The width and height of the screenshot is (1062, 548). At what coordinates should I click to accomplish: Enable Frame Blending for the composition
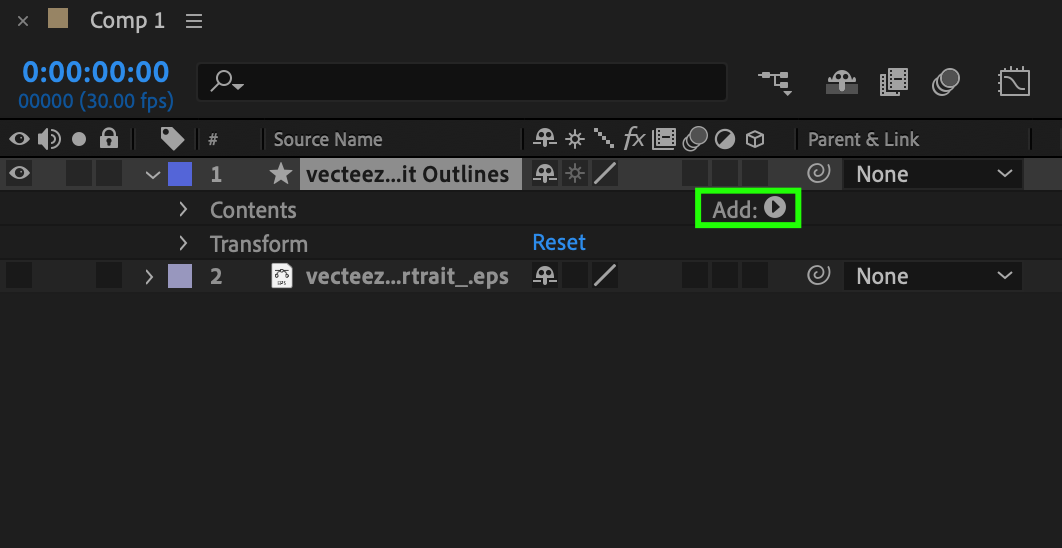pyautogui.click(x=893, y=82)
